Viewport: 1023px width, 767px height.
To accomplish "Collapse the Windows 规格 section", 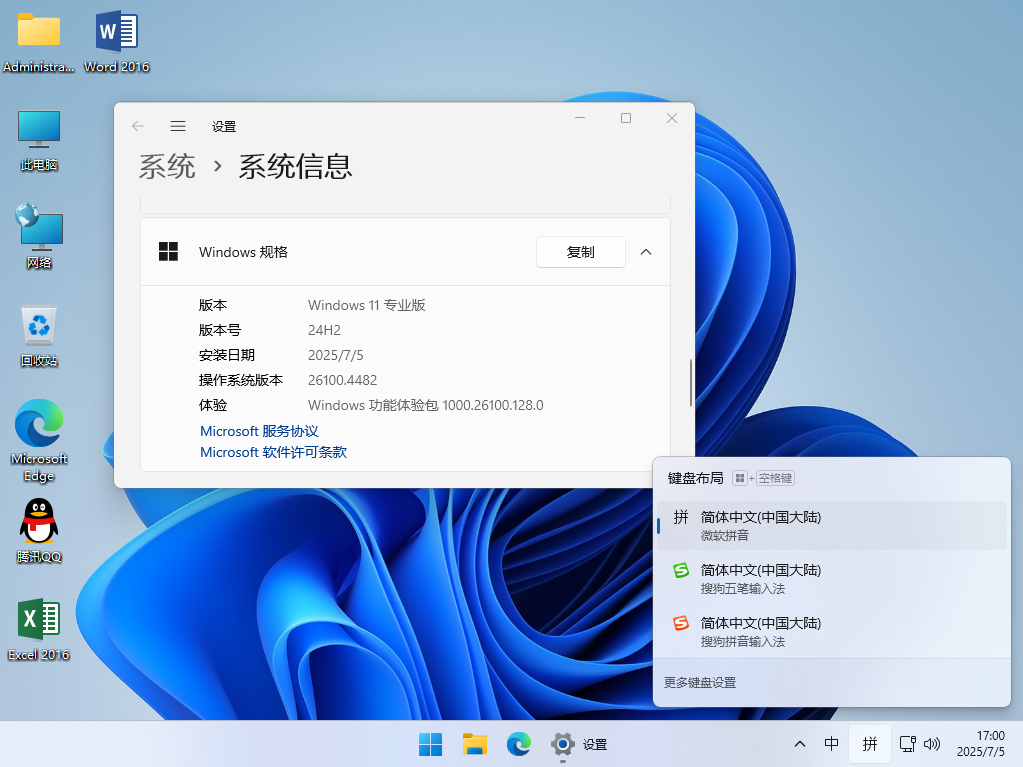I will (x=646, y=252).
